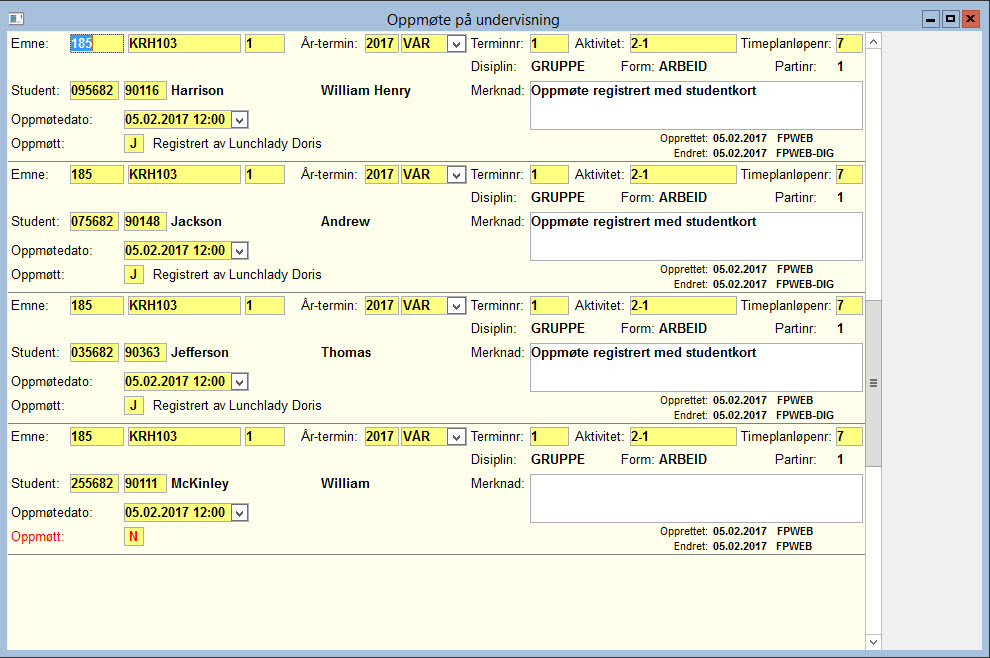Click the empty Merknad box in McKinley's record
Viewport: 990px width, 658px height.
696,499
